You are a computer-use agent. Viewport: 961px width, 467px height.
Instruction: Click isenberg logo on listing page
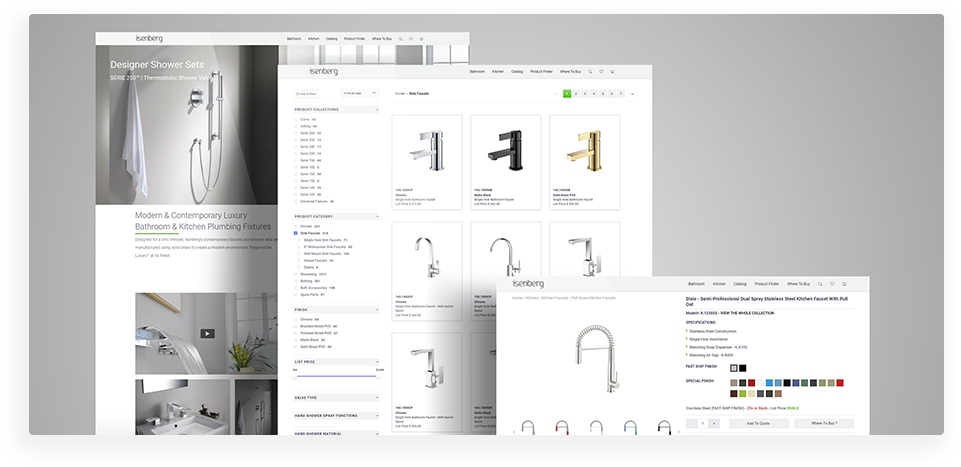pyautogui.click(x=324, y=72)
